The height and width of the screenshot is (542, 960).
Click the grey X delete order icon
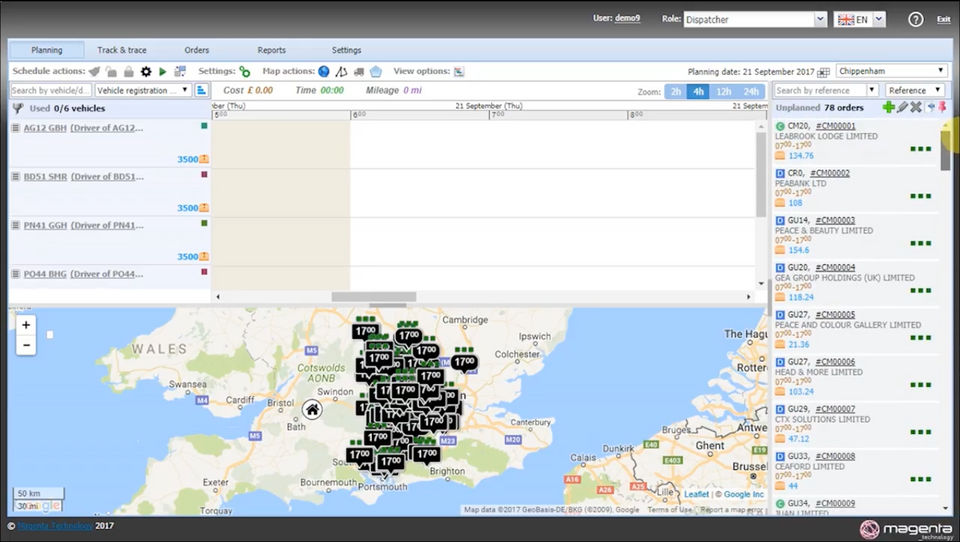click(x=915, y=108)
